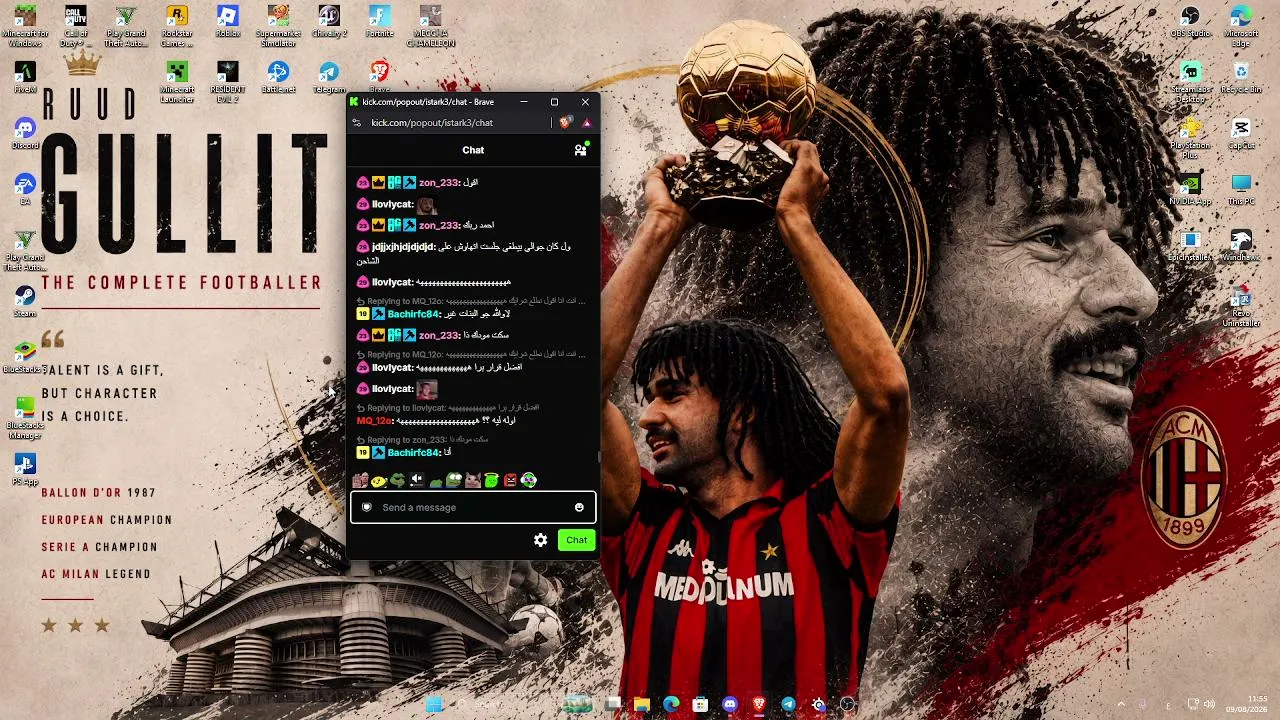Open Minecraft Launcher desktop icon

click(x=177, y=82)
